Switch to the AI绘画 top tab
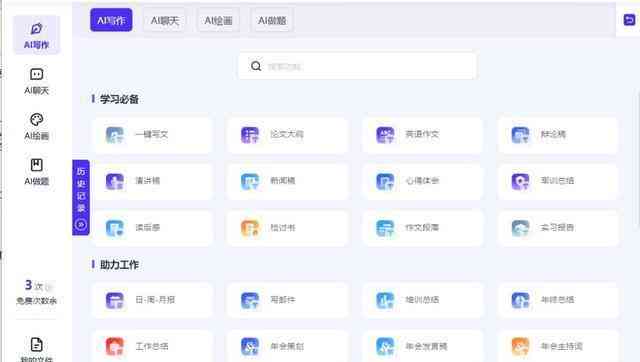Viewport: 640px width, 362px height. point(218,20)
